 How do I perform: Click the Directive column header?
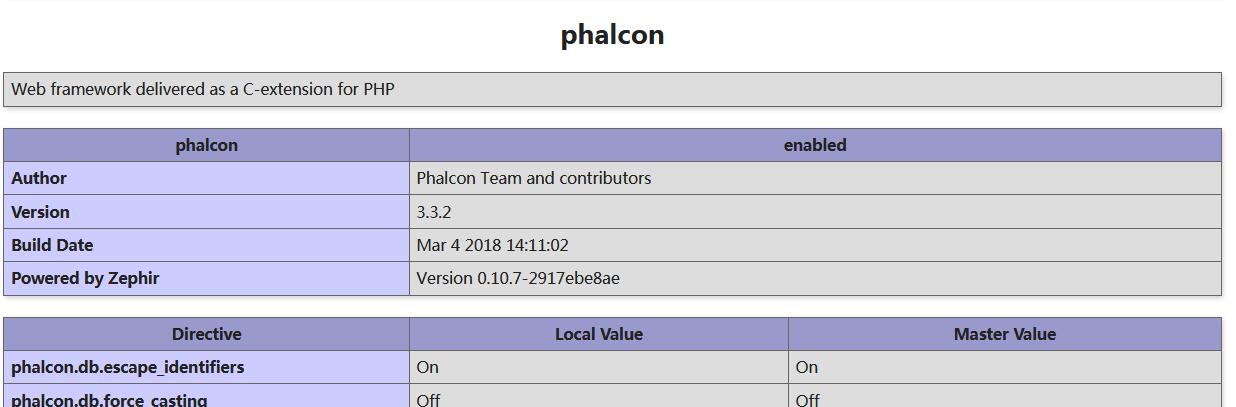pos(206,334)
